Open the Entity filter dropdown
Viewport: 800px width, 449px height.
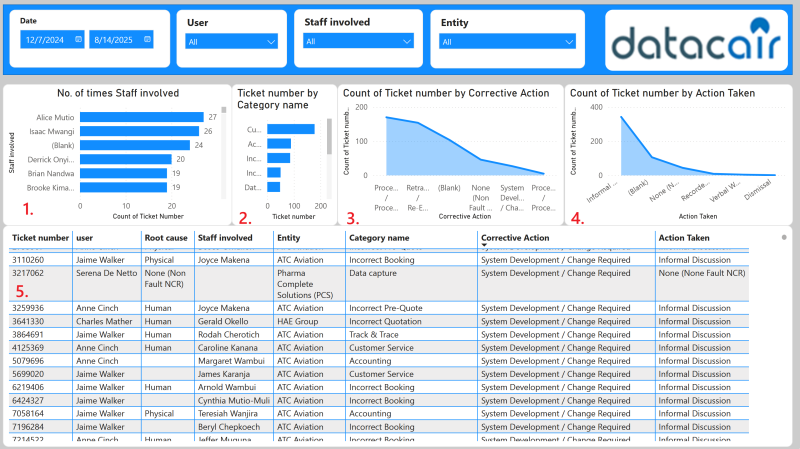[508, 41]
